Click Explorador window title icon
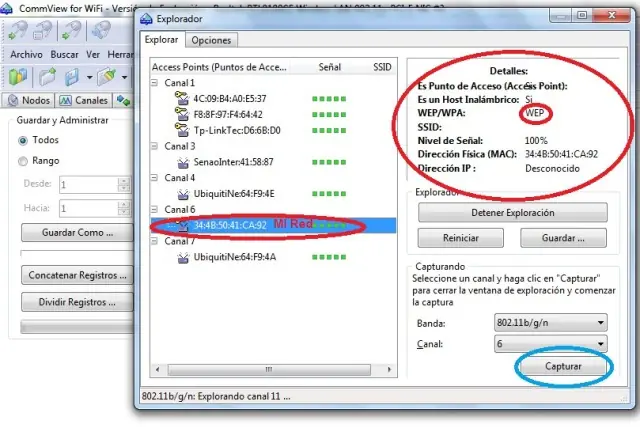 pos(146,19)
